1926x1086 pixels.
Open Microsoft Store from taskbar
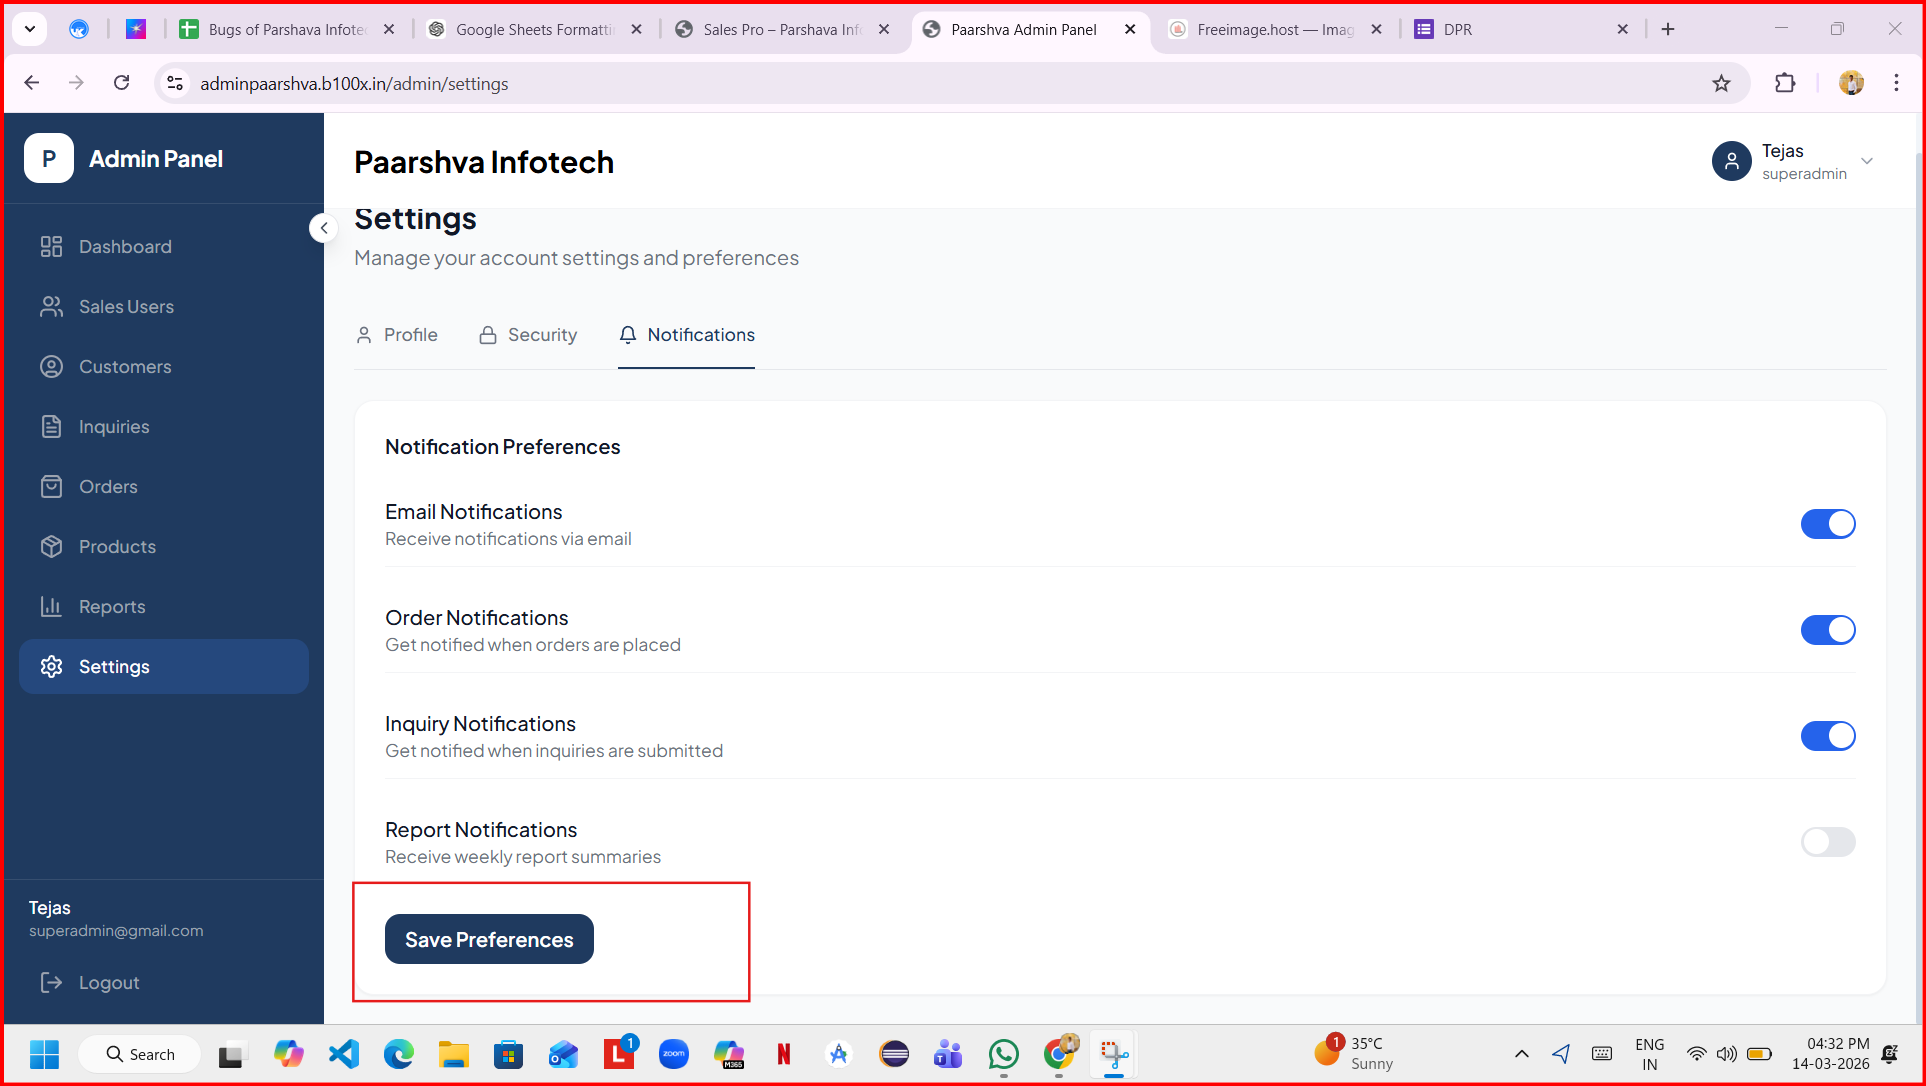pyautogui.click(x=509, y=1054)
